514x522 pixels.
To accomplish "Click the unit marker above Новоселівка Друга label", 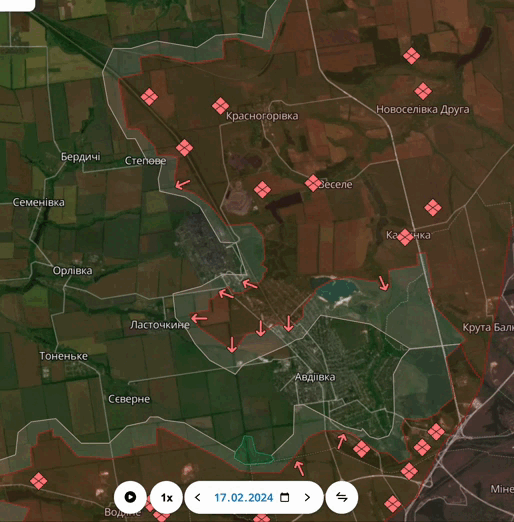I will tap(423, 91).
